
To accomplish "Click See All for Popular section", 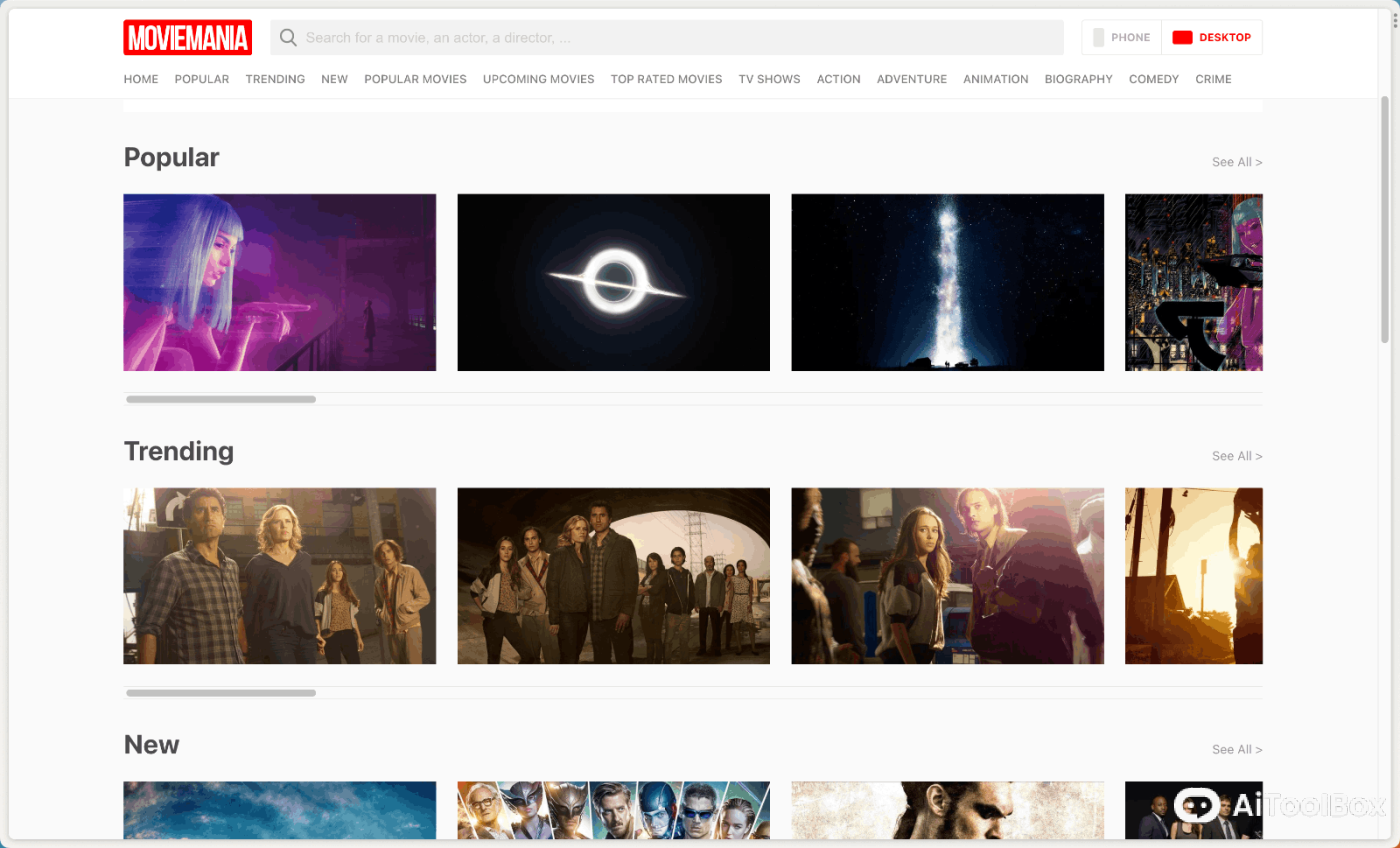I will (1236, 162).
